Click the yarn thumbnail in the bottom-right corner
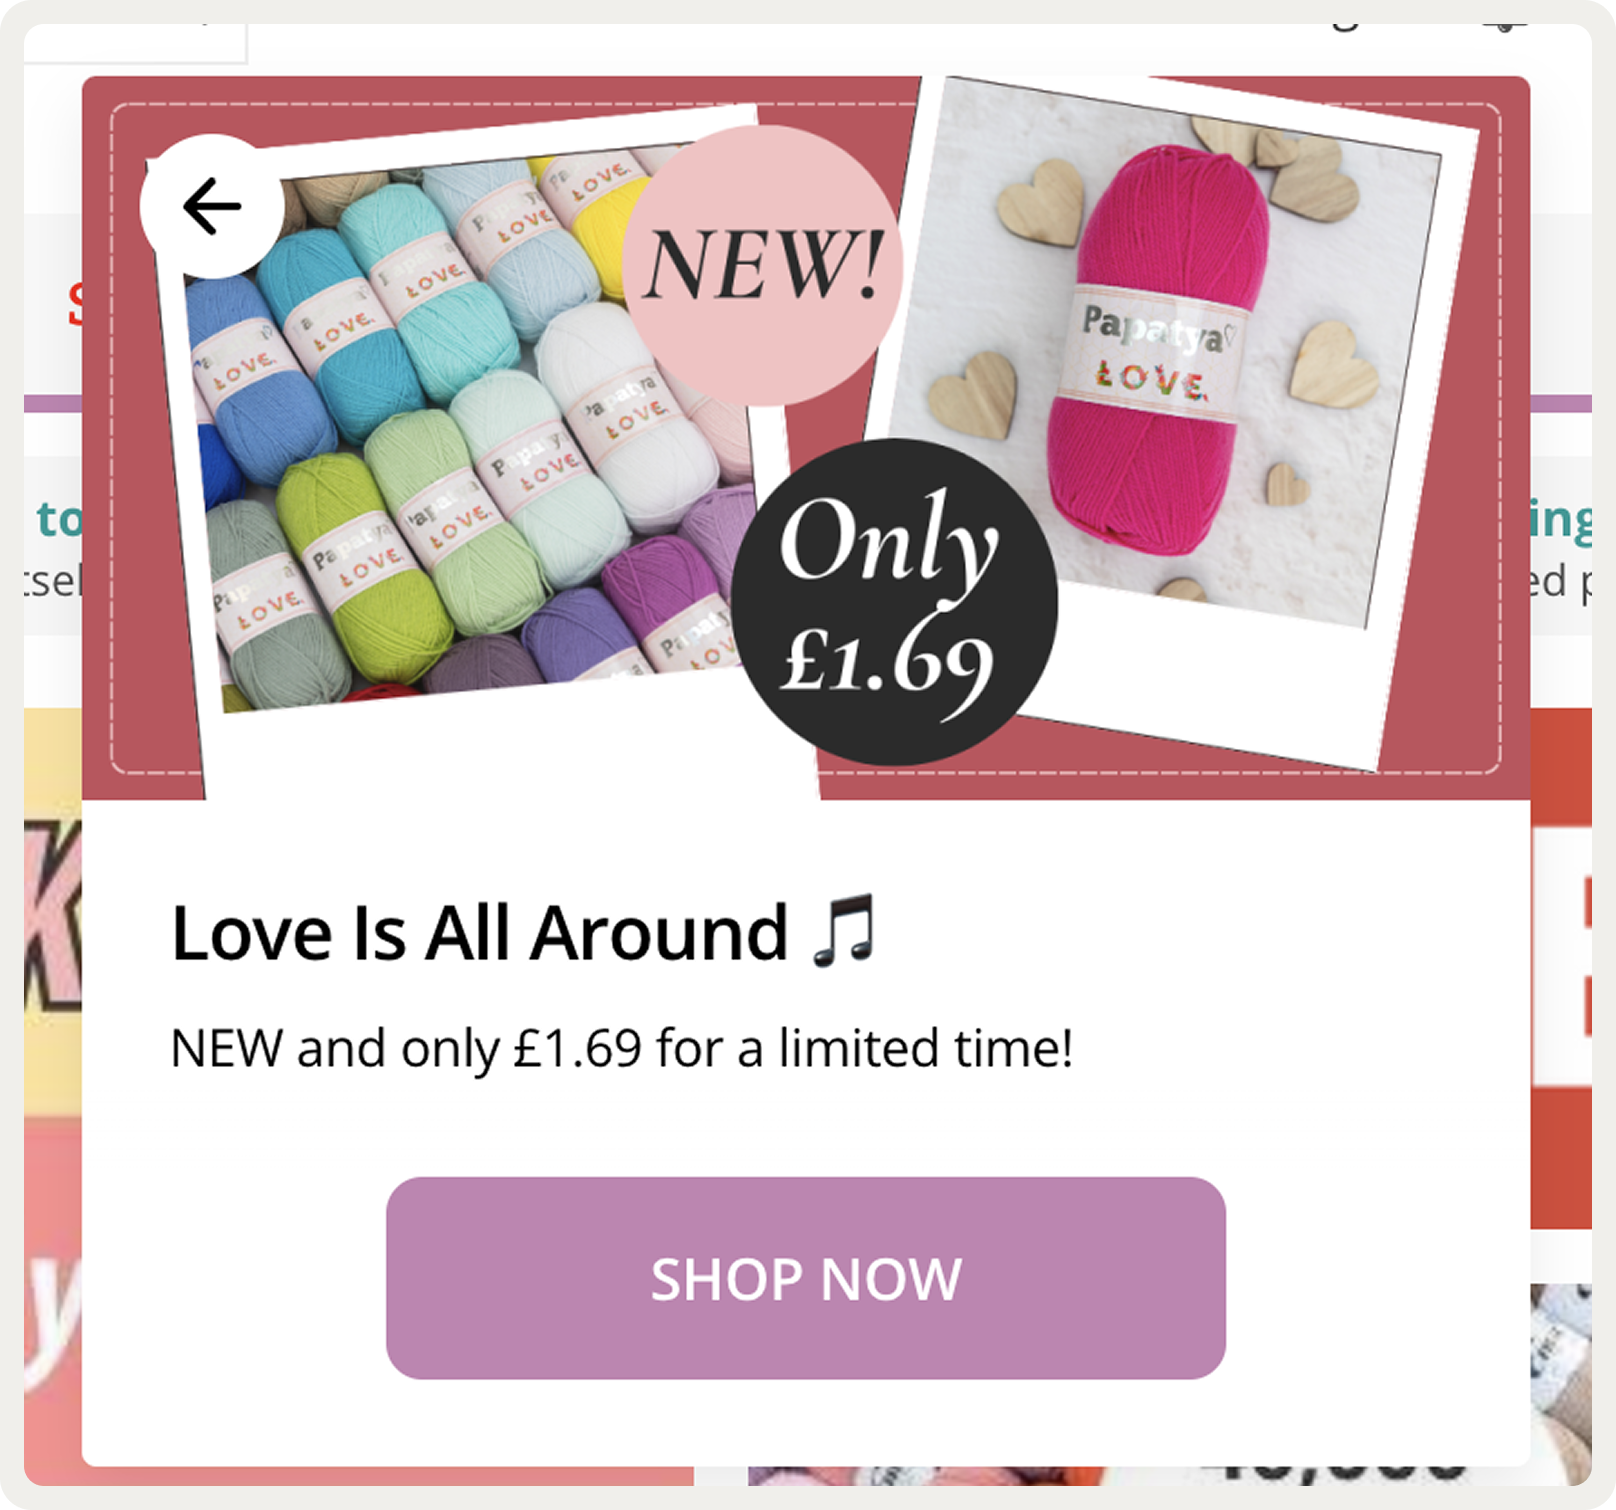Screen dimensions: 1616x1510 tap(1561, 1380)
